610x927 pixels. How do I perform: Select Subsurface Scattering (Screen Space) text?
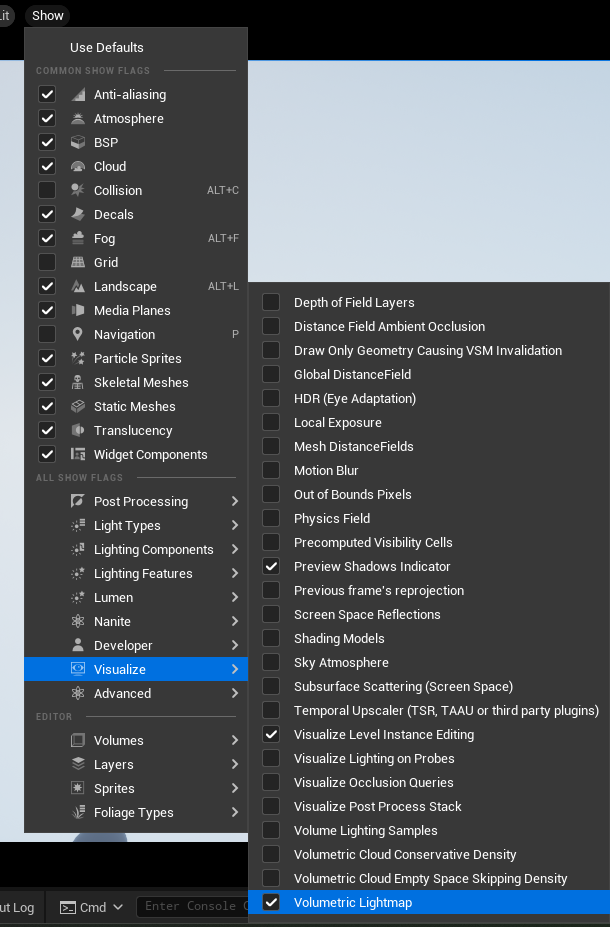(x=403, y=687)
